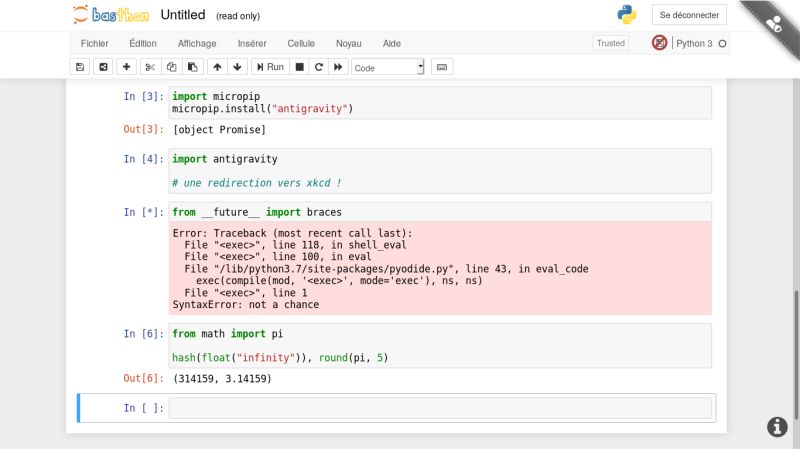Click the corner ribbon icon top right

pyautogui.click(x=774, y=23)
